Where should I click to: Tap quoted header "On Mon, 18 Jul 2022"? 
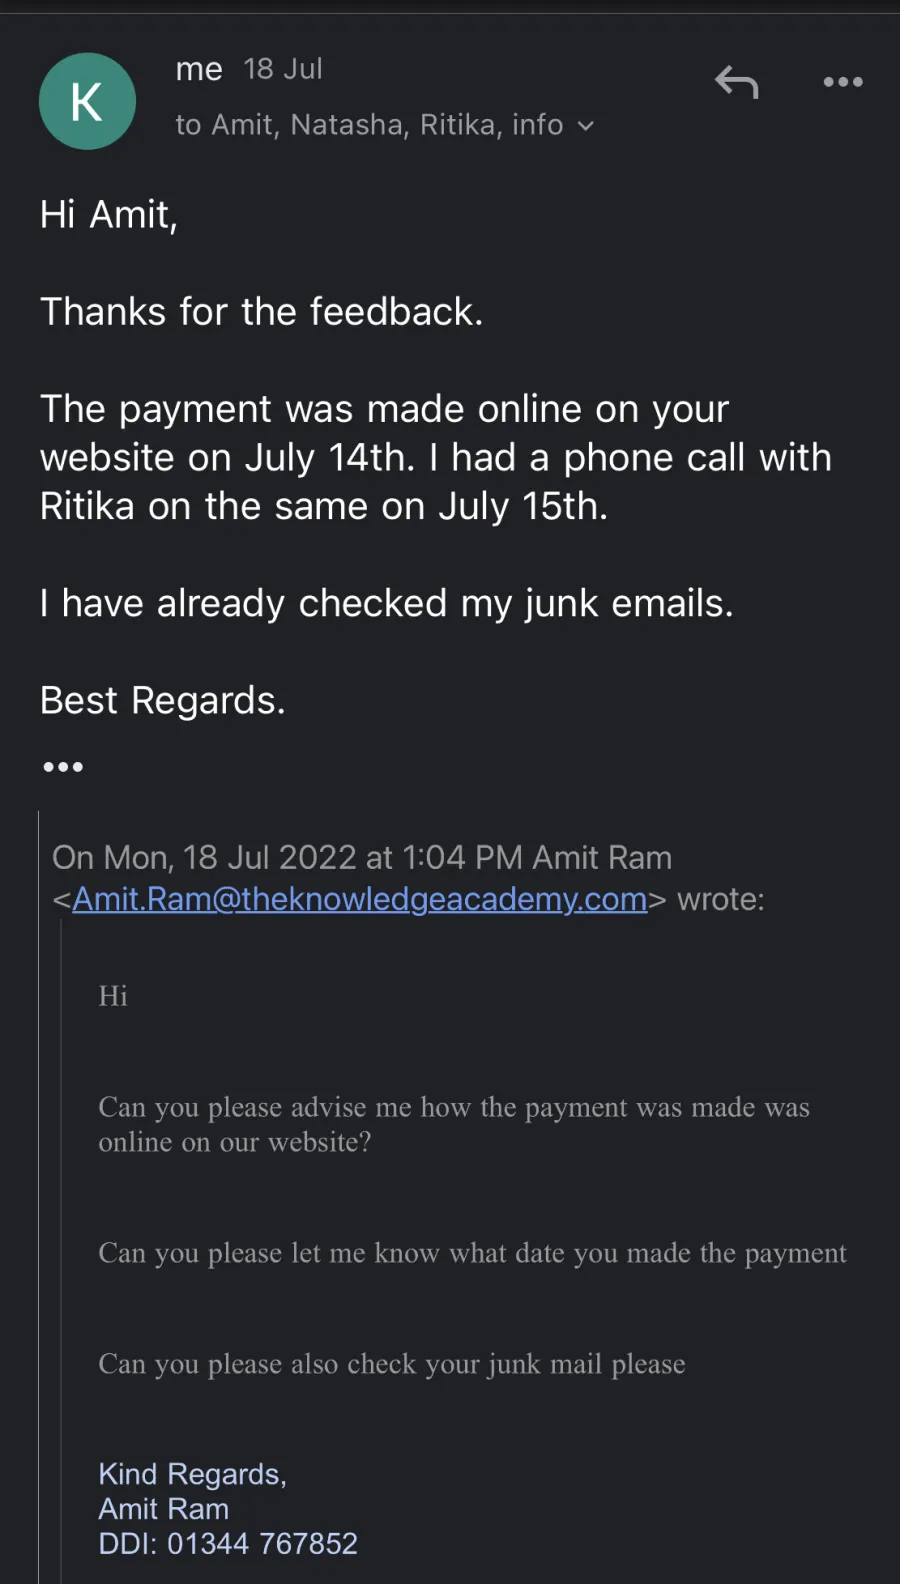point(361,858)
